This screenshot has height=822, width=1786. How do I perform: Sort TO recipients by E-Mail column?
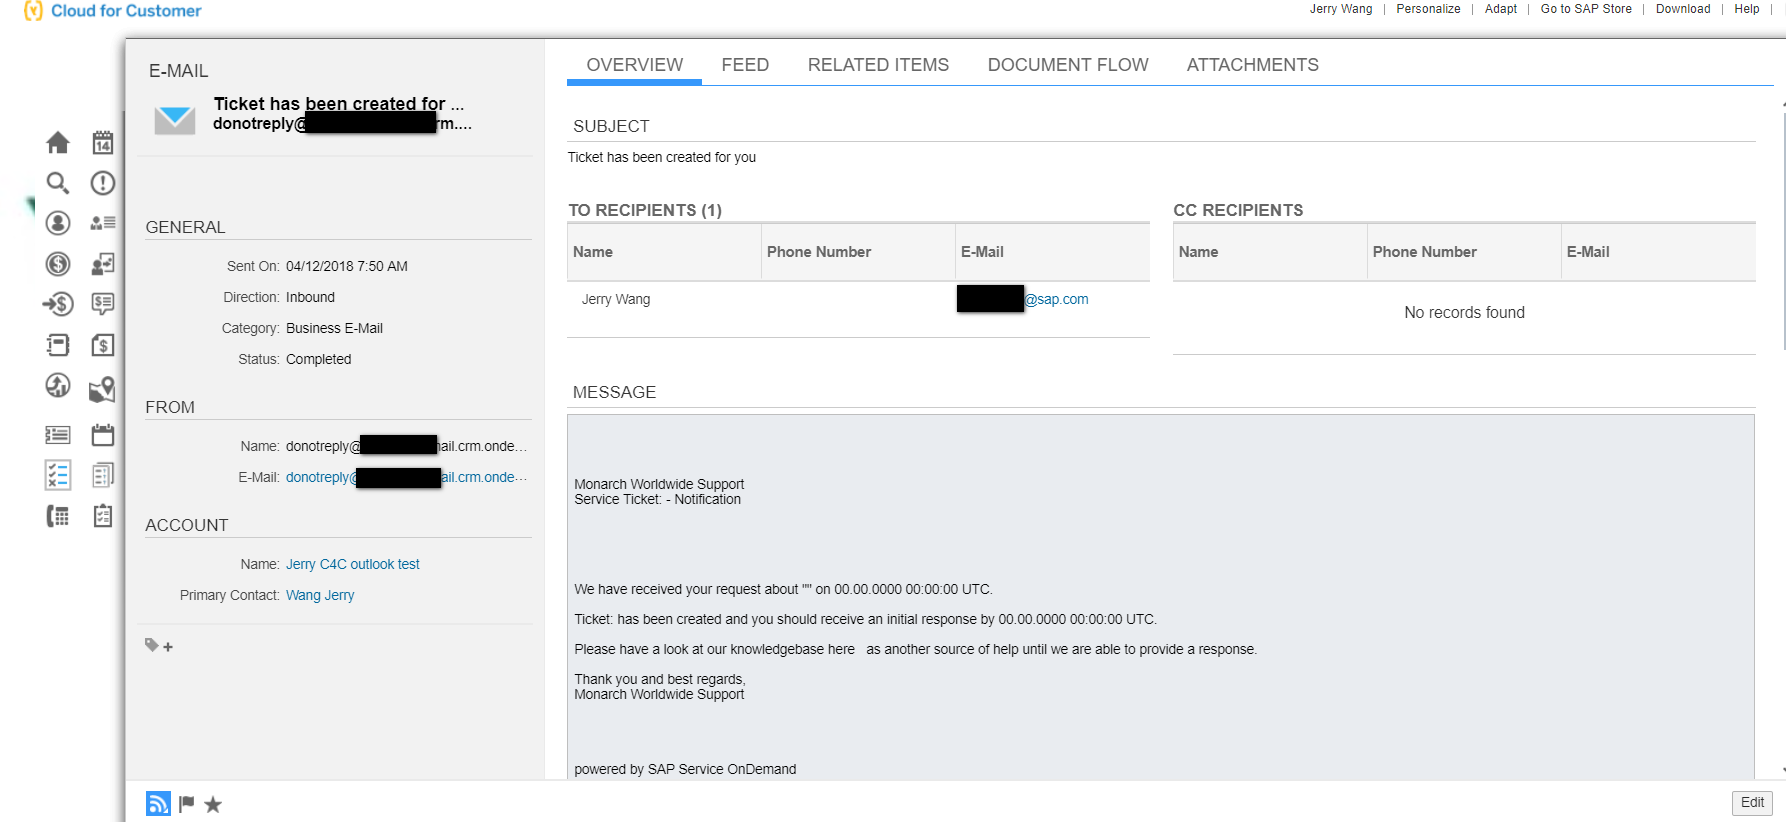[x=1052, y=252]
